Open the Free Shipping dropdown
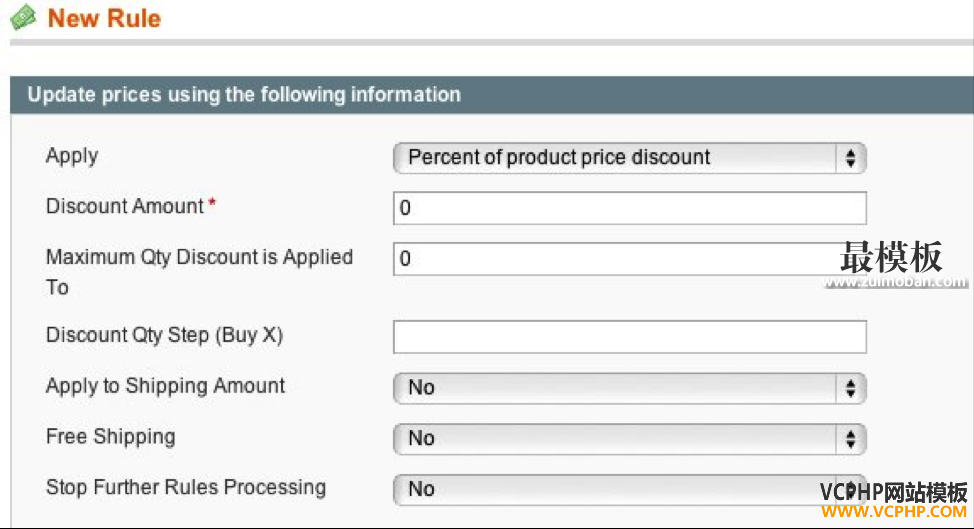The image size is (974, 529). [629, 439]
